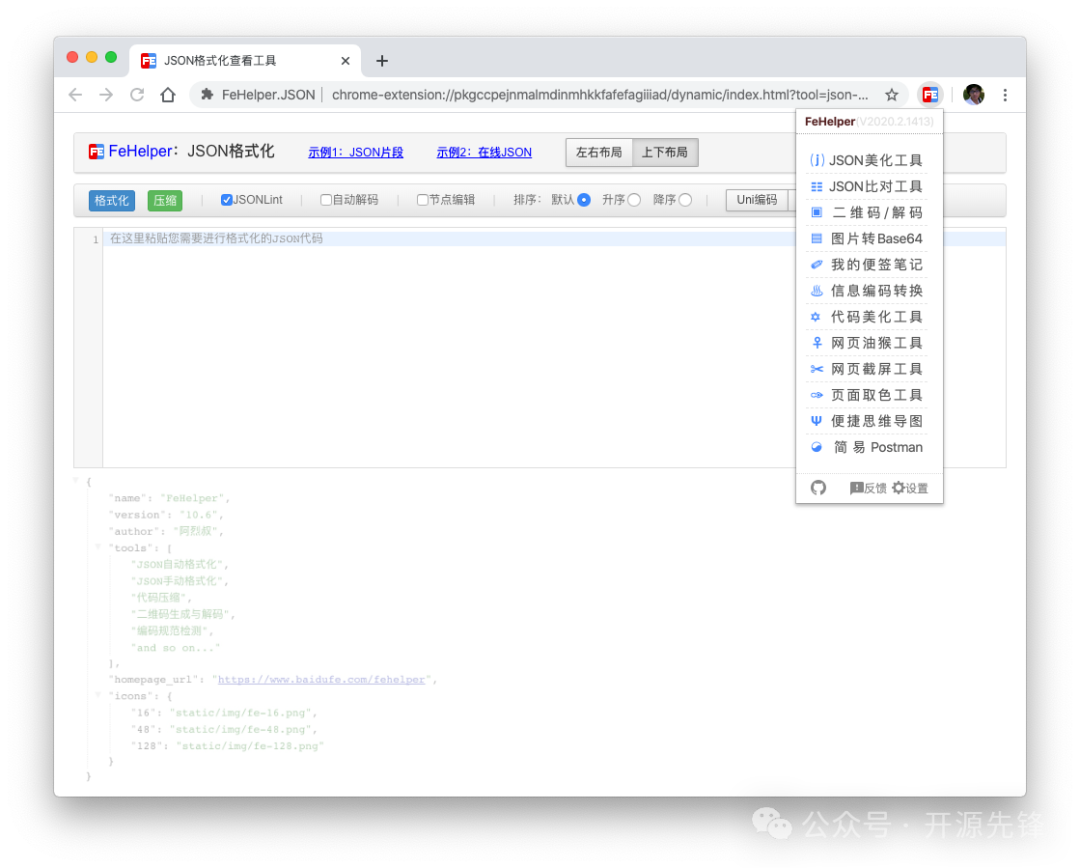Click the FeHelper logo in page header
The height and width of the screenshot is (868, 1080).
(x=96, y=152)
